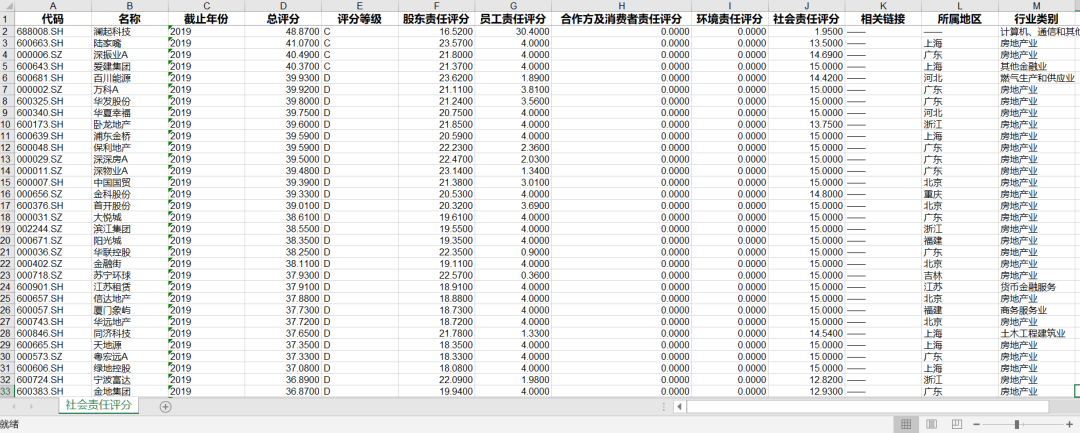The width and height of the screenshot is (1080, 433).
Task: Select column D header
Action: tap(283, 6)
